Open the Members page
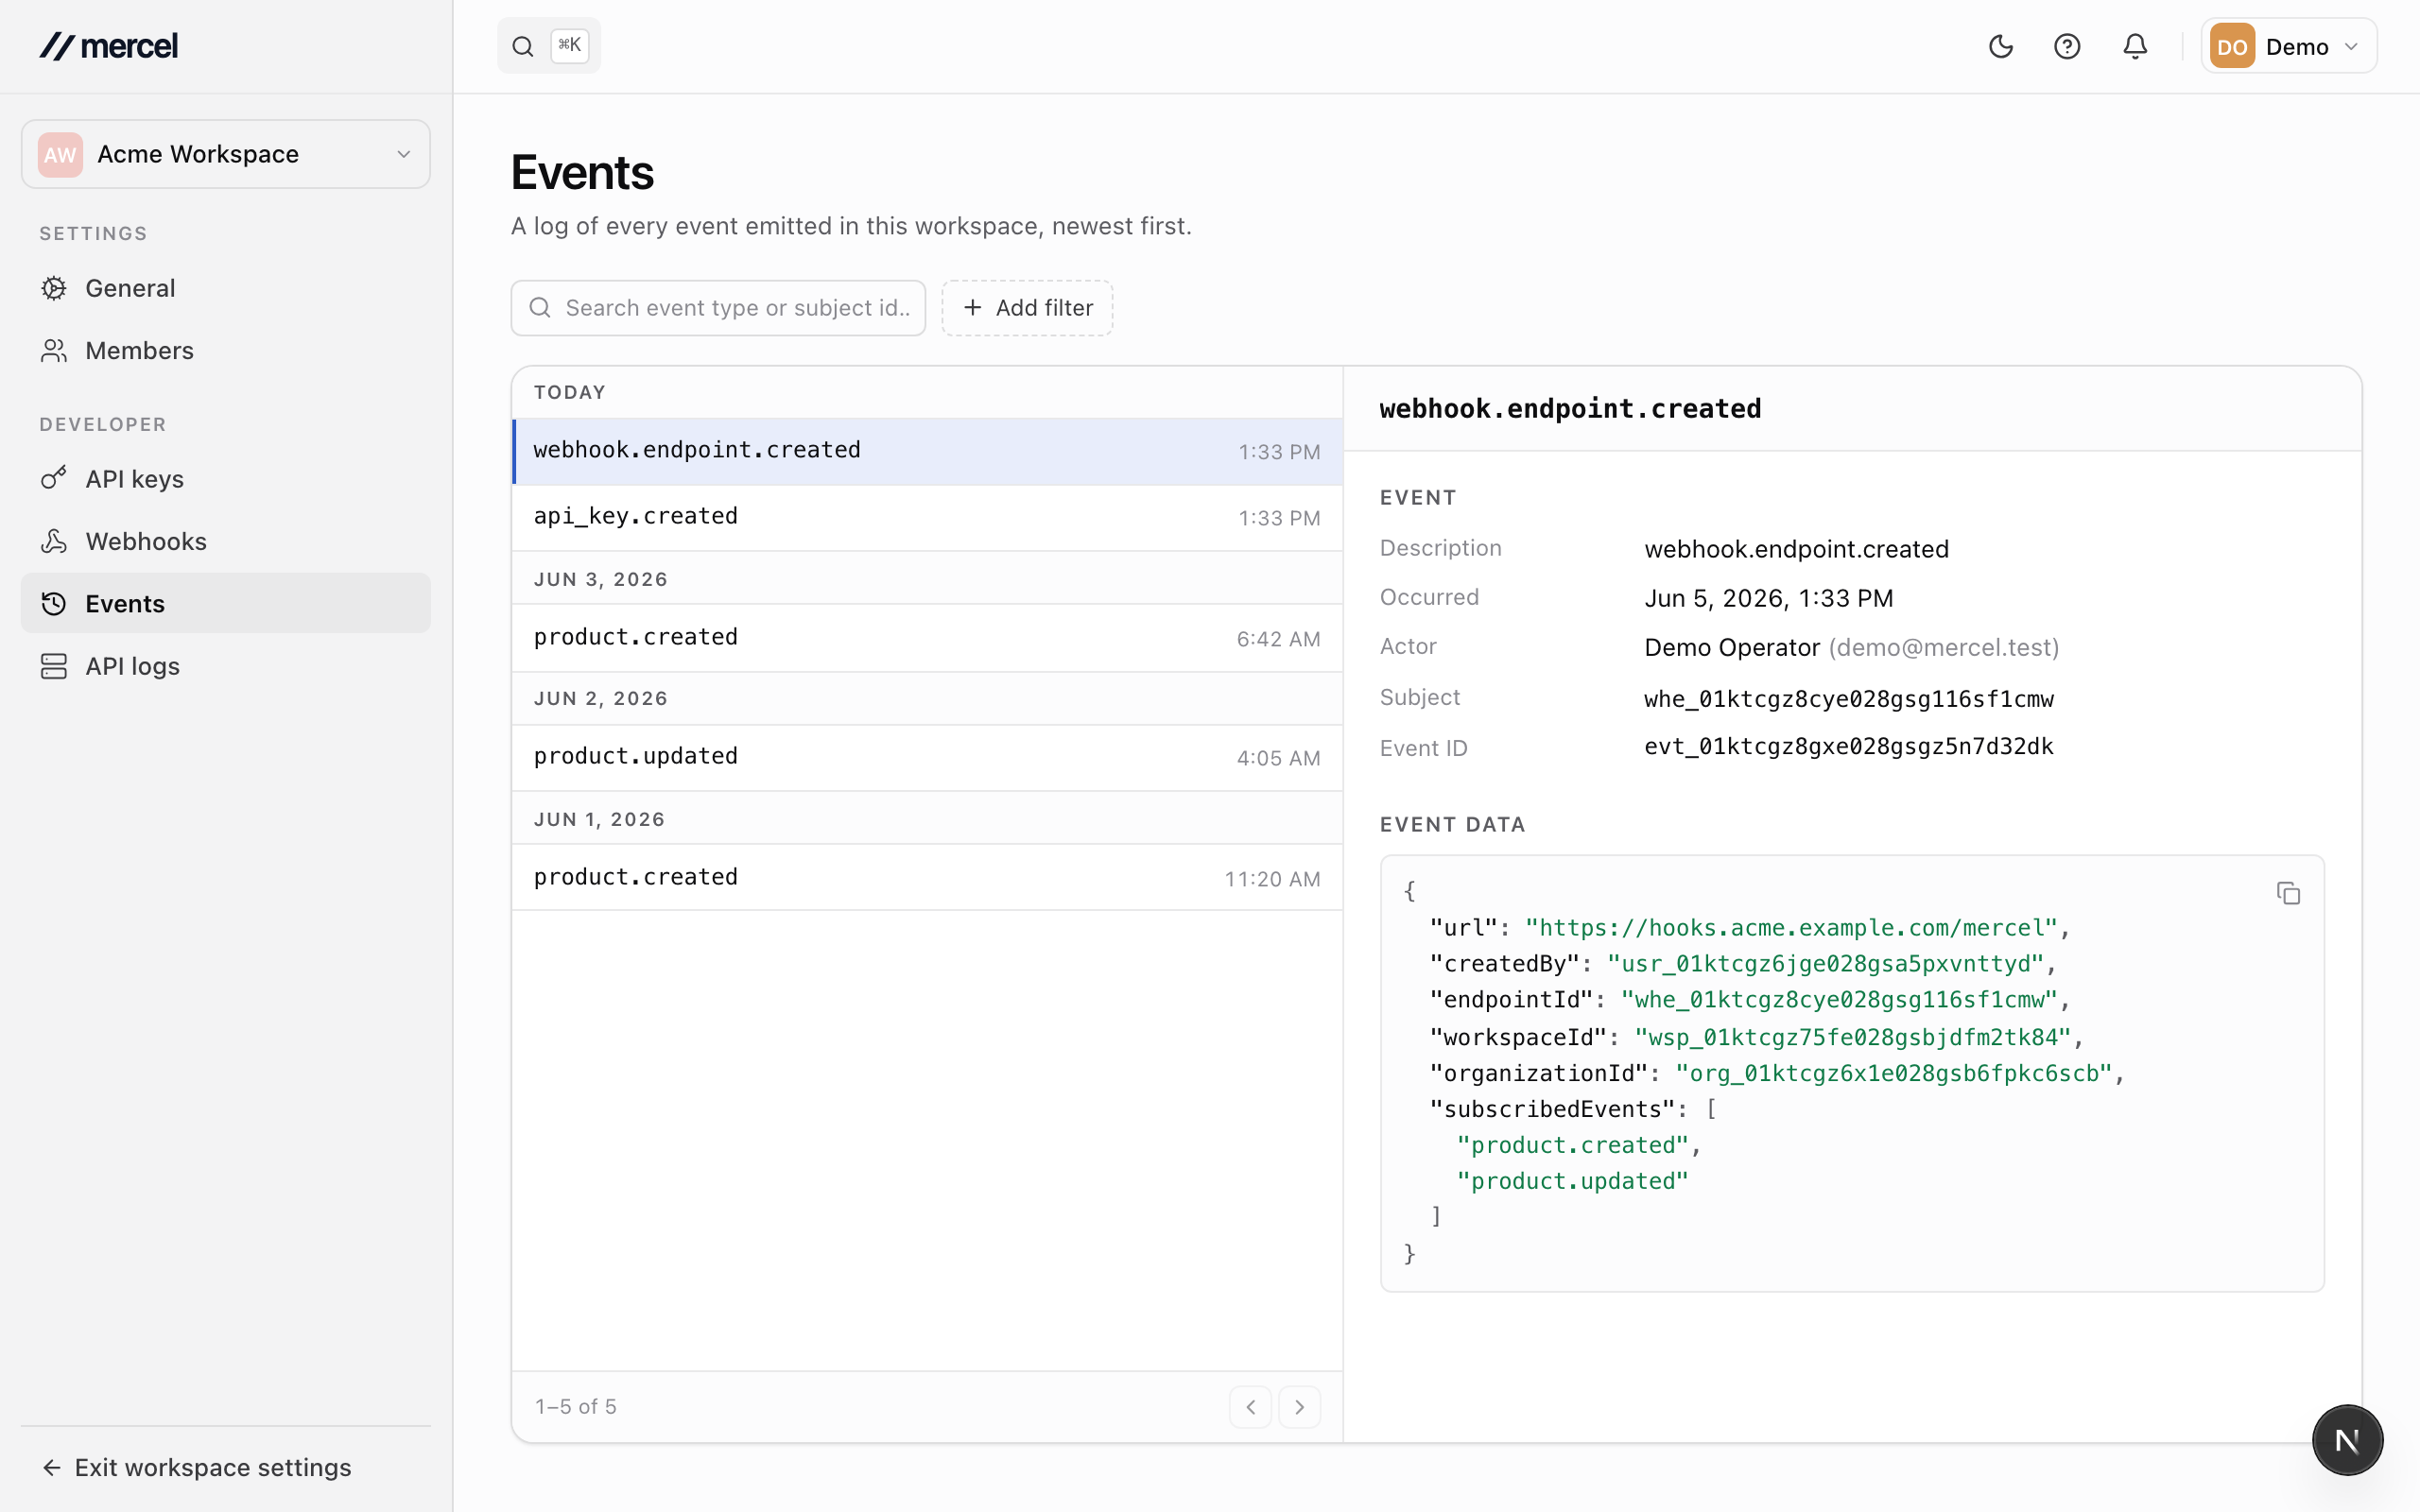This screenshot has width=2420, height=1512. (226, 350)
